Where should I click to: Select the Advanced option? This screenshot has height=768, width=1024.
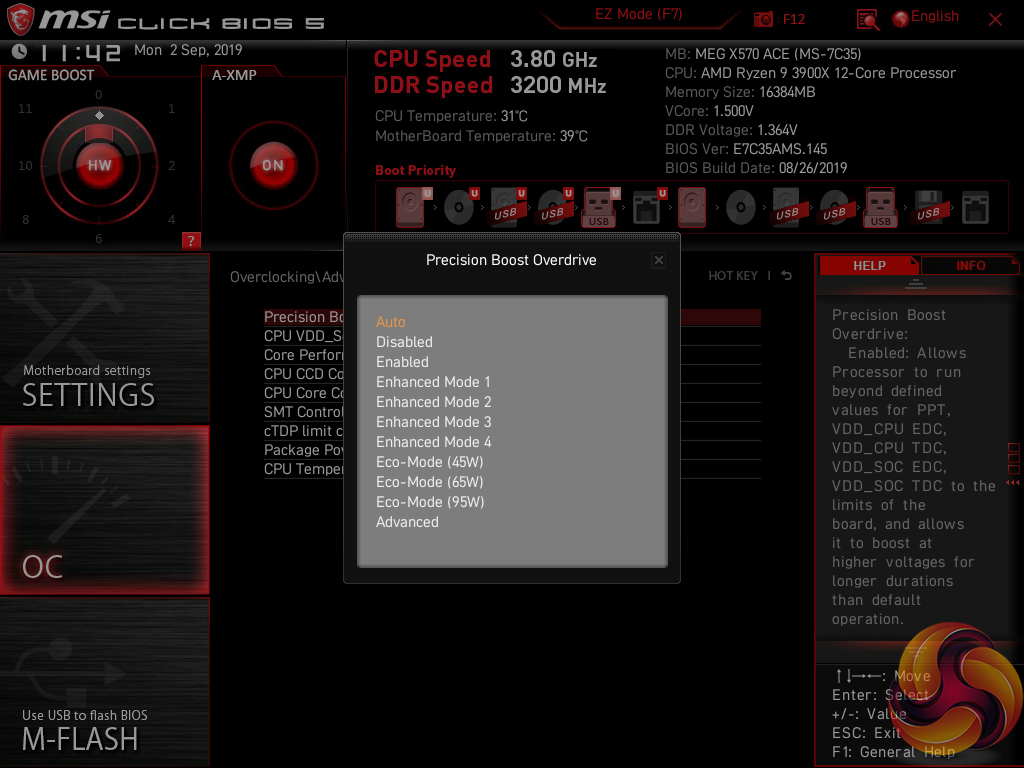[408, 522]
